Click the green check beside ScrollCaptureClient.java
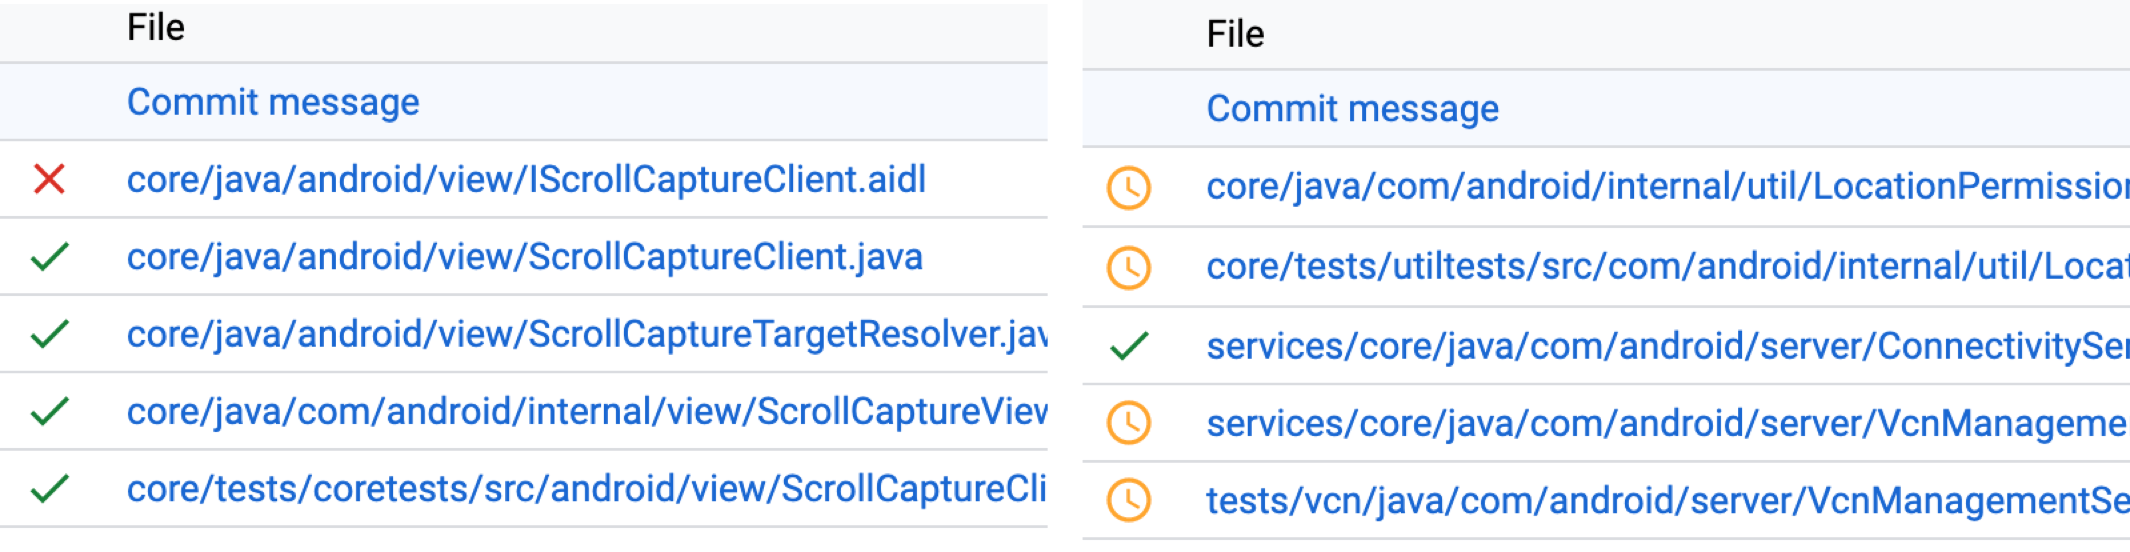The height and width of the screenshot is (552, 2130). pos(49,257)
